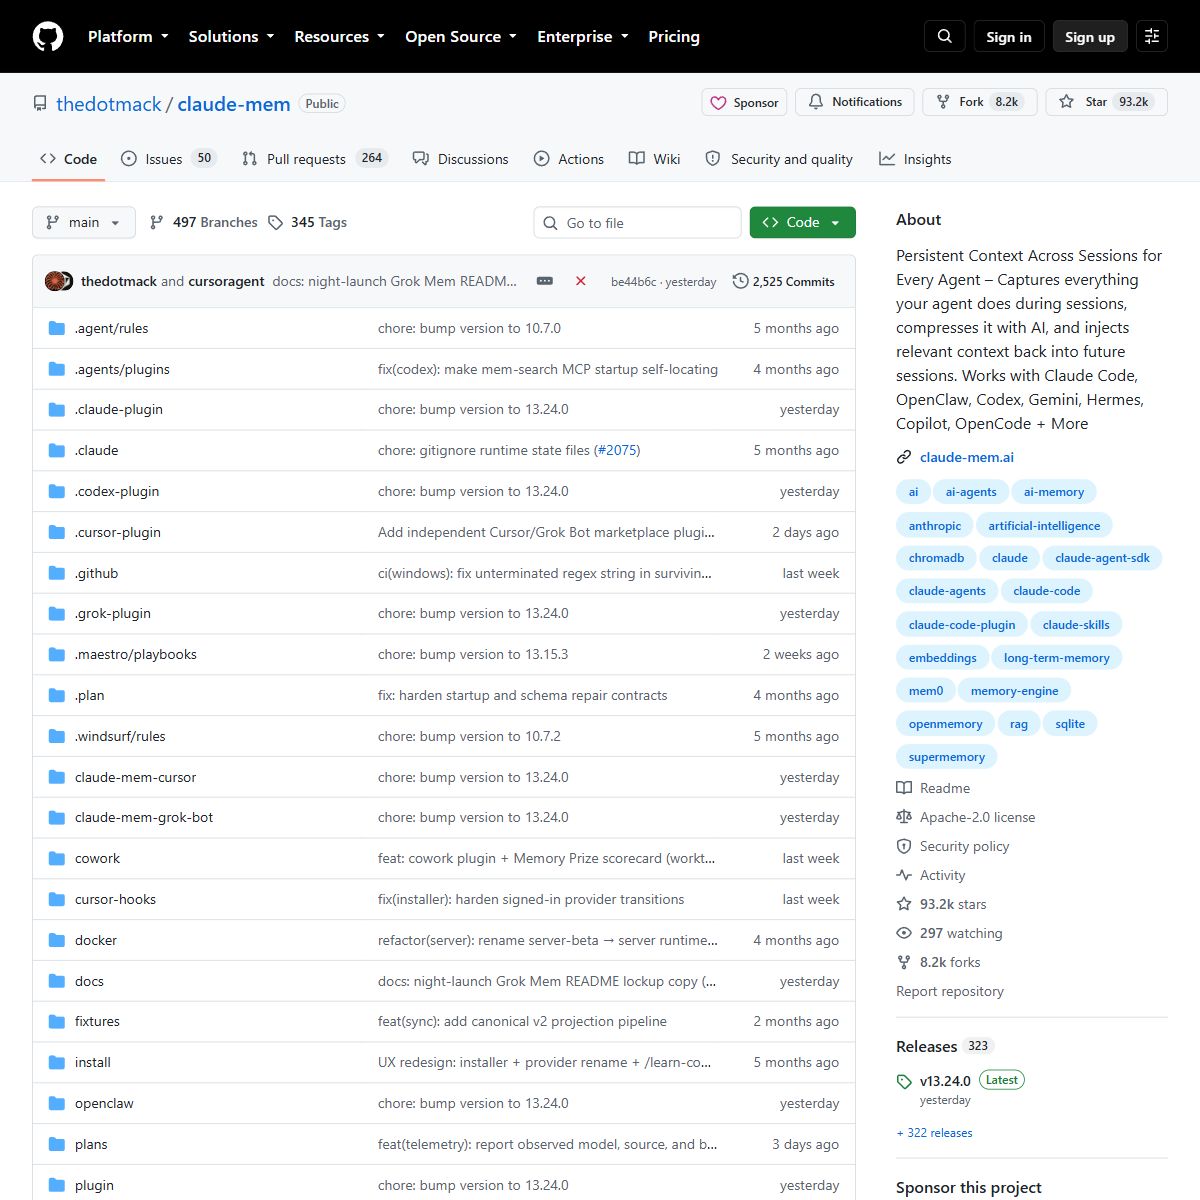Expand the Platform menu in the header
This screenshot has width=1200, height=1200.
click(128, 36)
